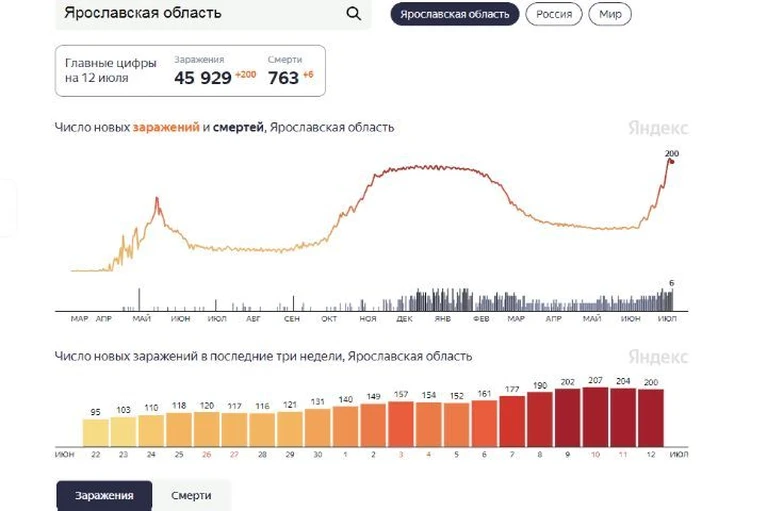Click the red endpoint dot labeled 200
Screen dimensions: 767x511
[x=672, y=162]
